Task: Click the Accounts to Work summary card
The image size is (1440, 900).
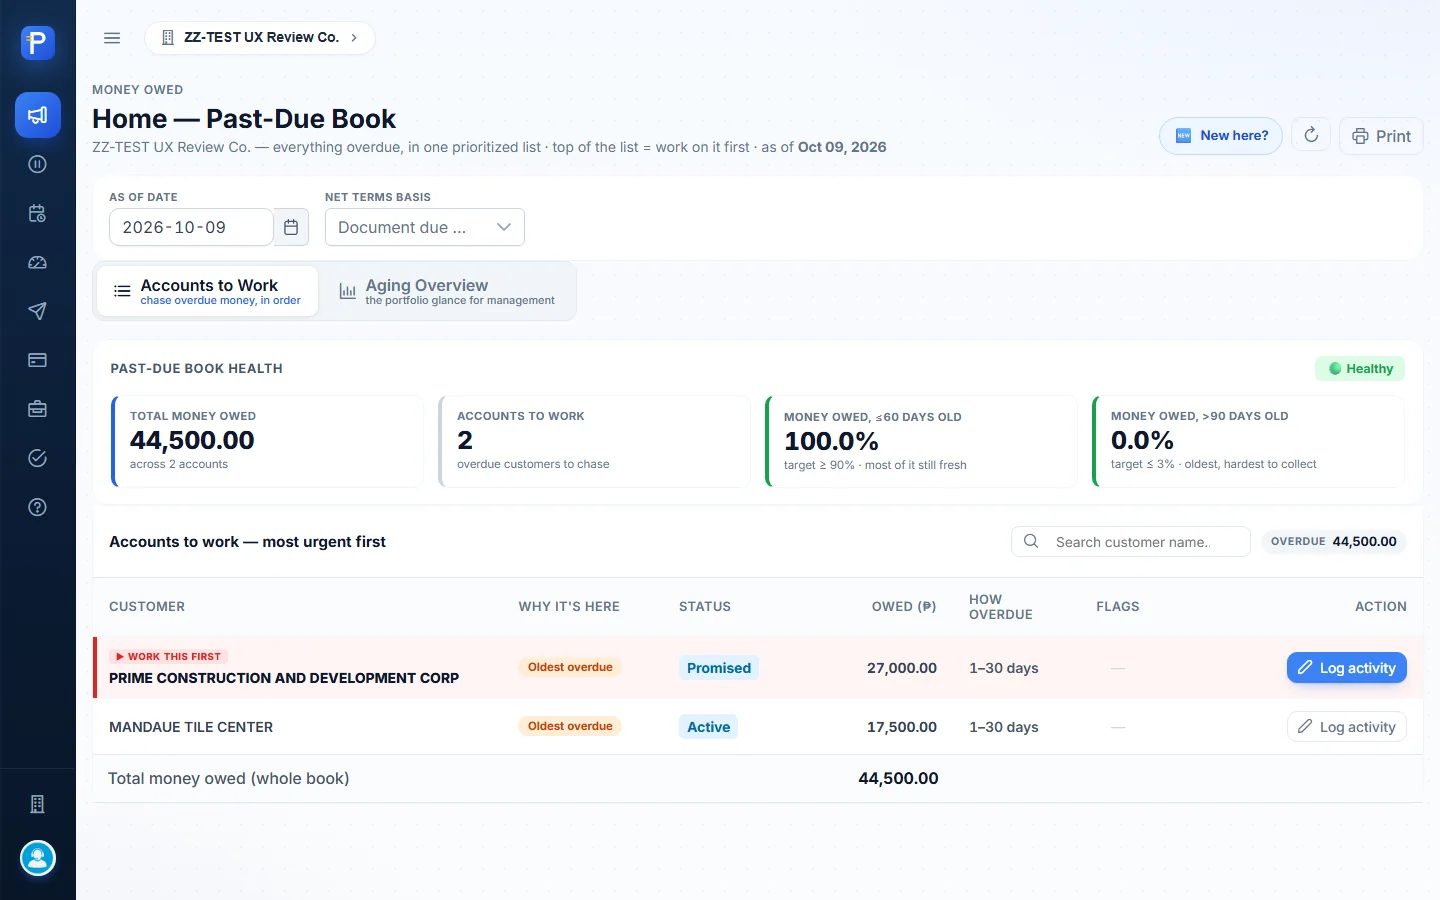Action: coord(595,441)
